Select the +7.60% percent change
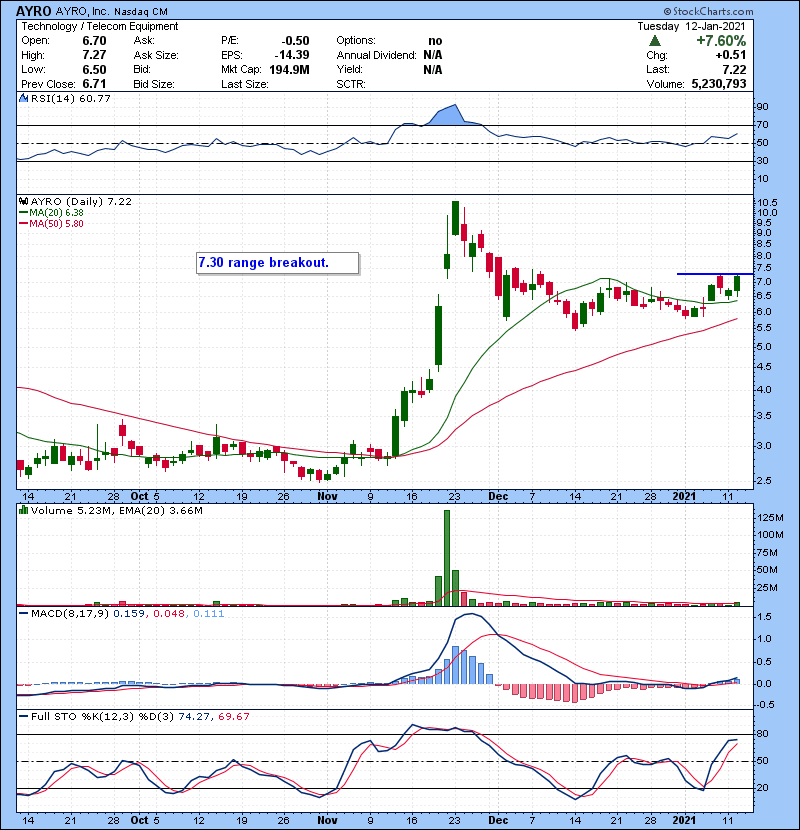The width and height of the screenshot is (800, 830). (x=721, y=41)
